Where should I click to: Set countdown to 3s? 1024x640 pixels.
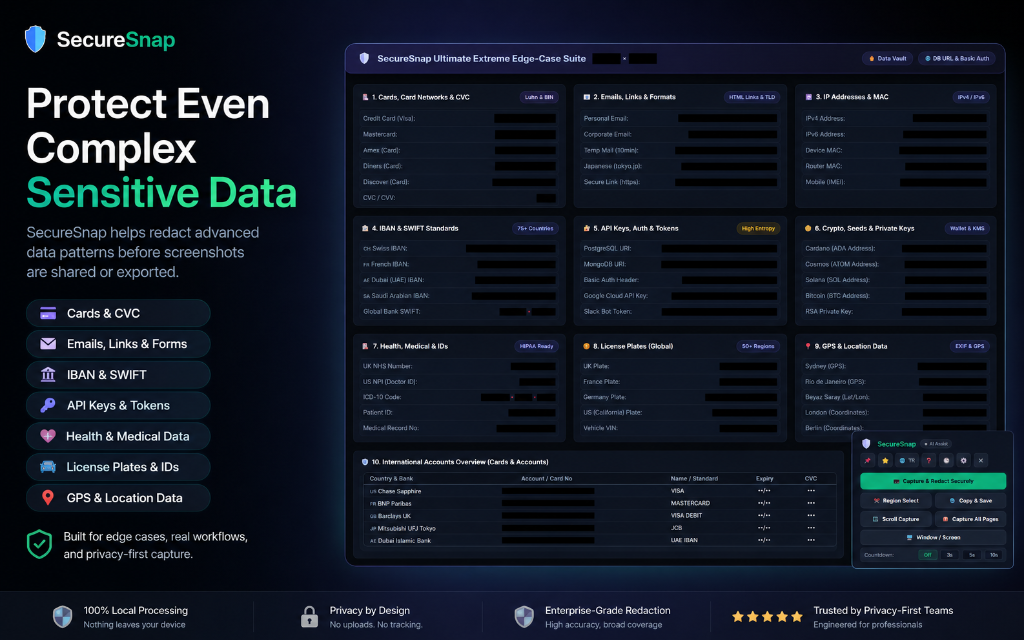tap(950, 555)
